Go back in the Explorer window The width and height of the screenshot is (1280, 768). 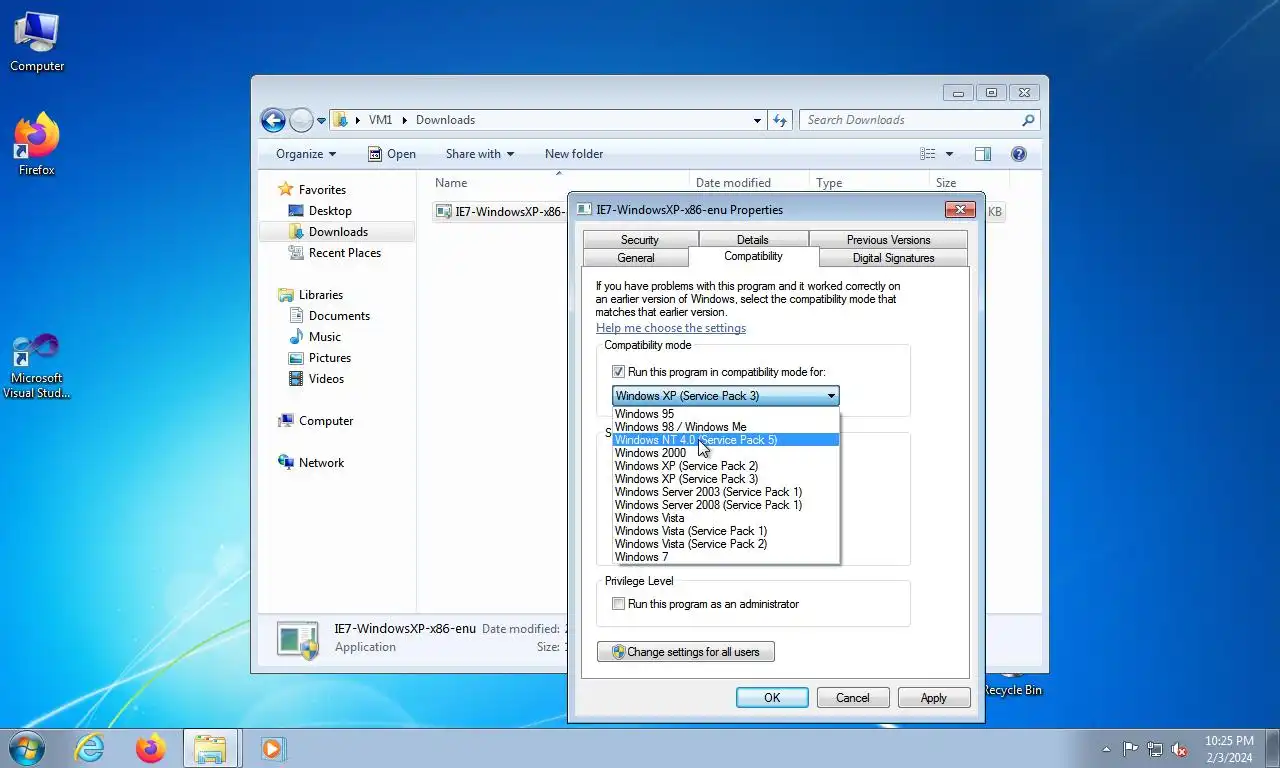coord(273,120)
